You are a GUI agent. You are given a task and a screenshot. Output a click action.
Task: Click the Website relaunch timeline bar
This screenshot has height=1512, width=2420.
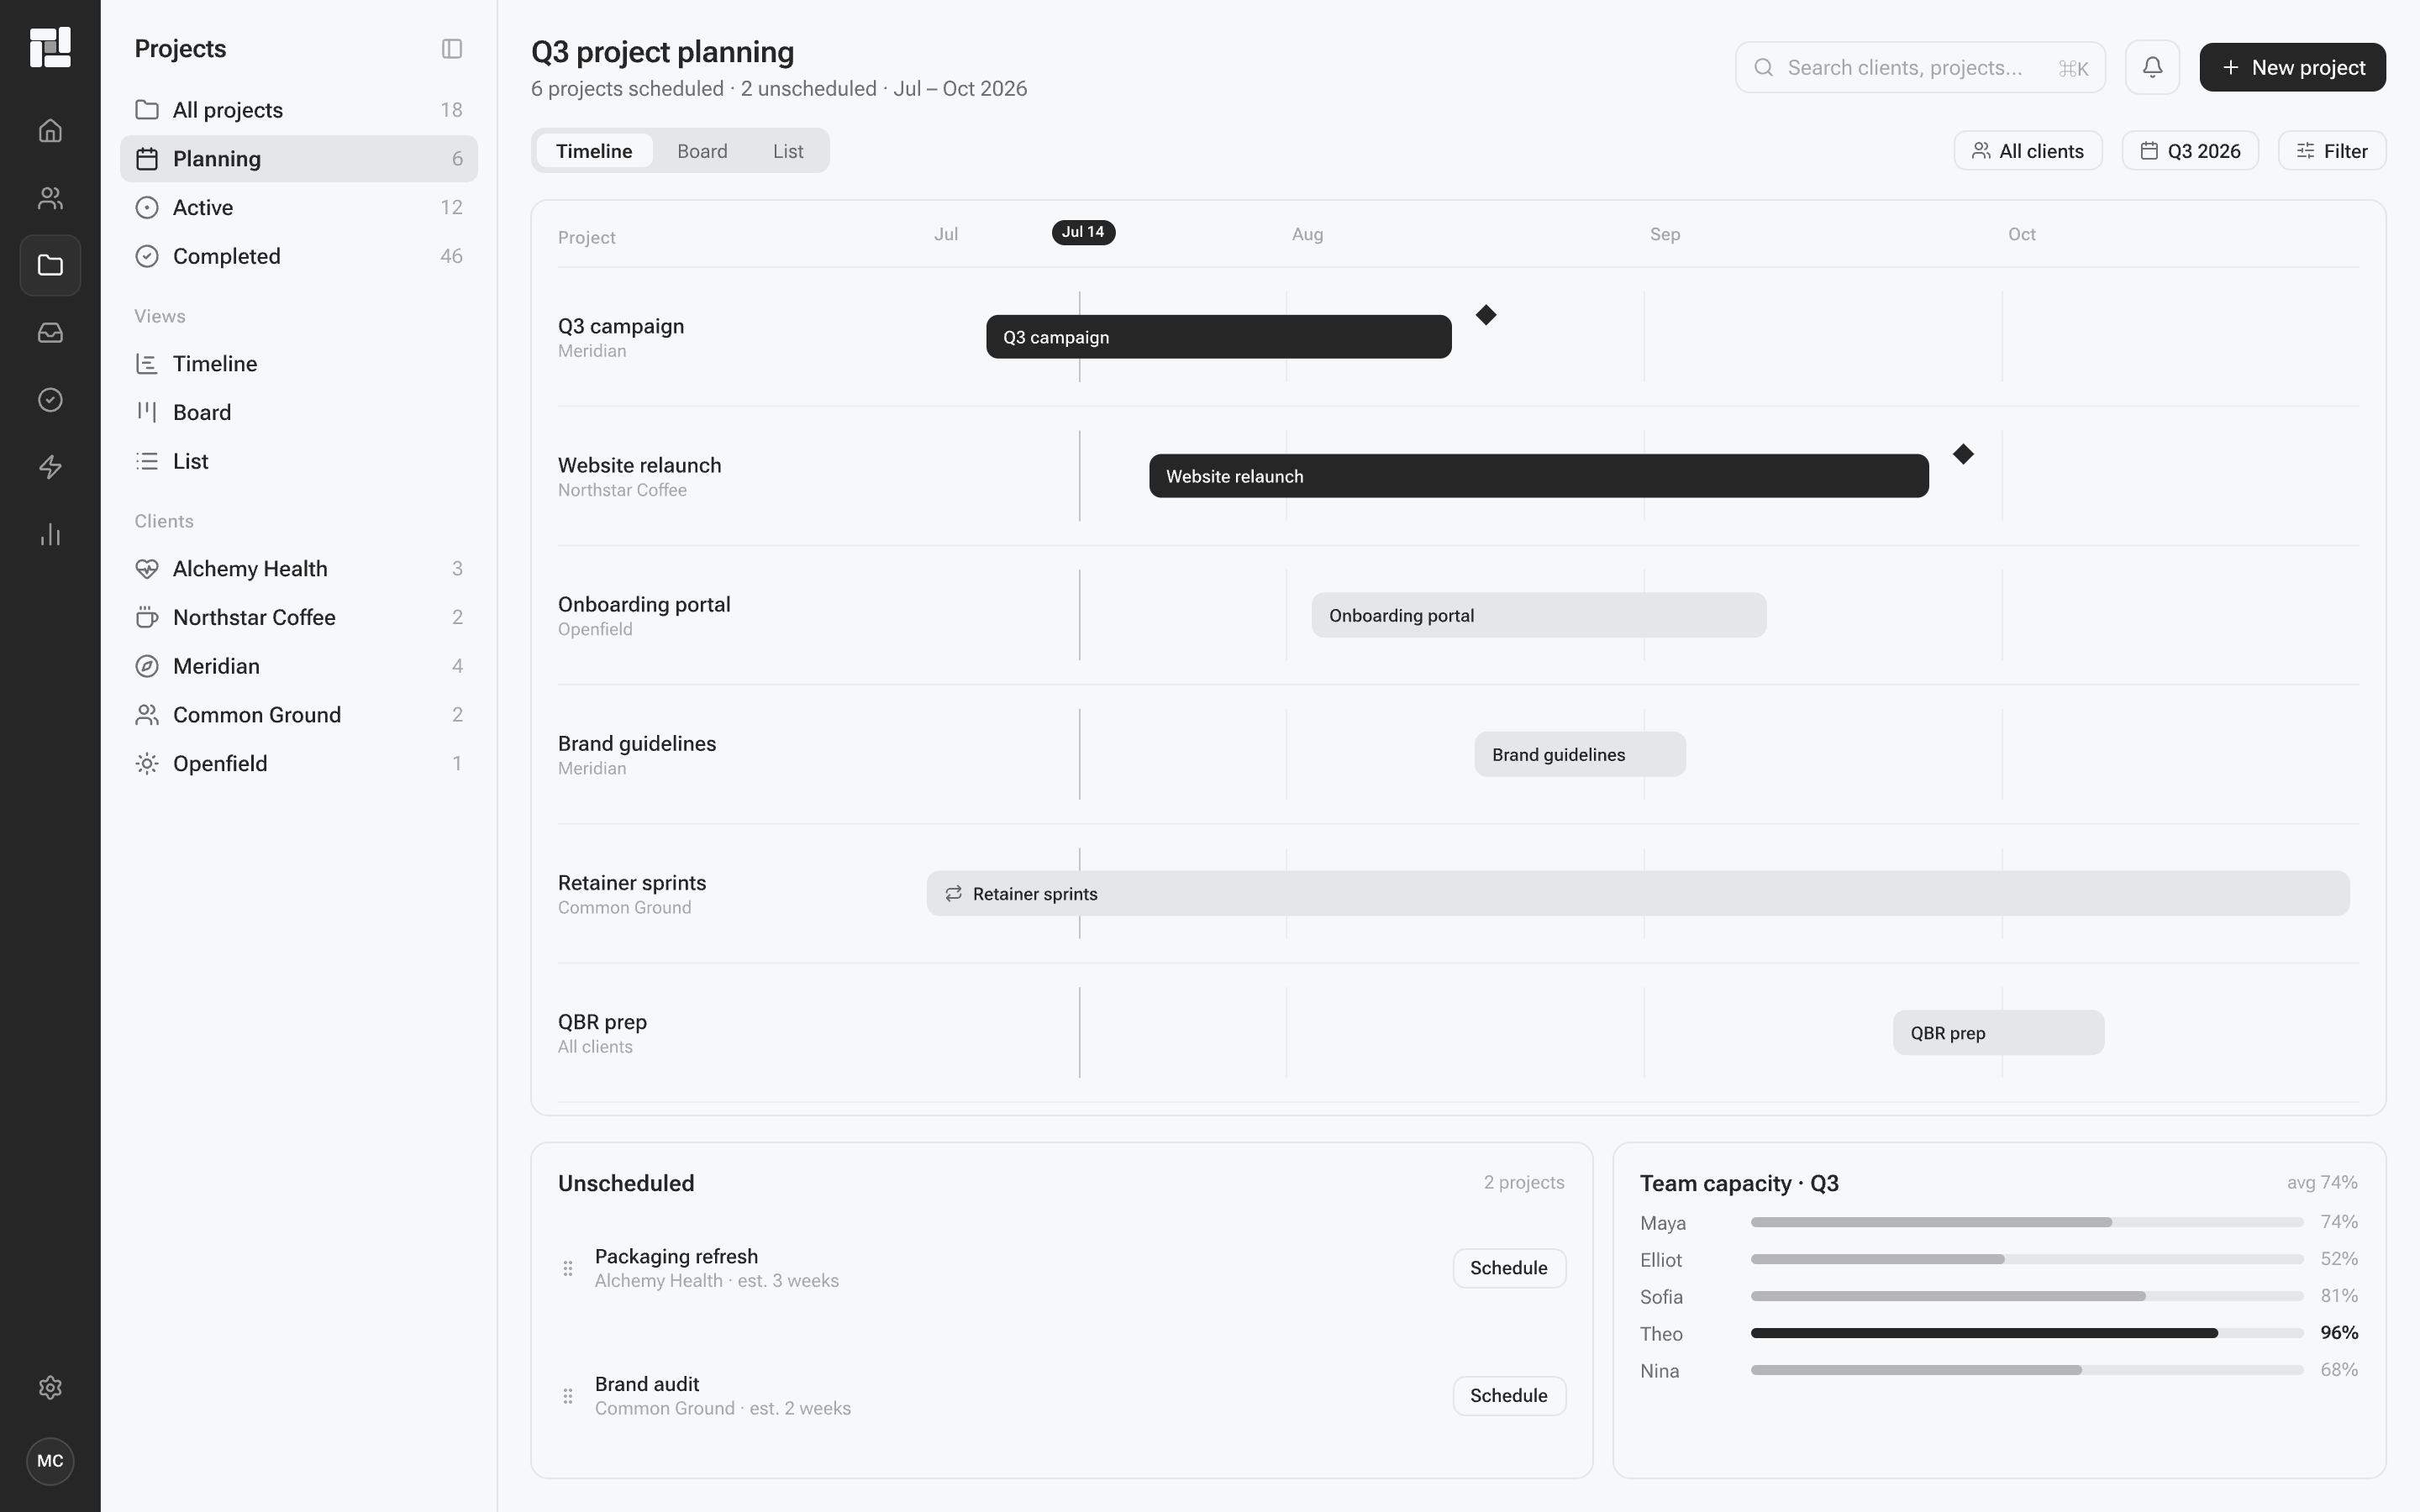[x=1538, y=476]
